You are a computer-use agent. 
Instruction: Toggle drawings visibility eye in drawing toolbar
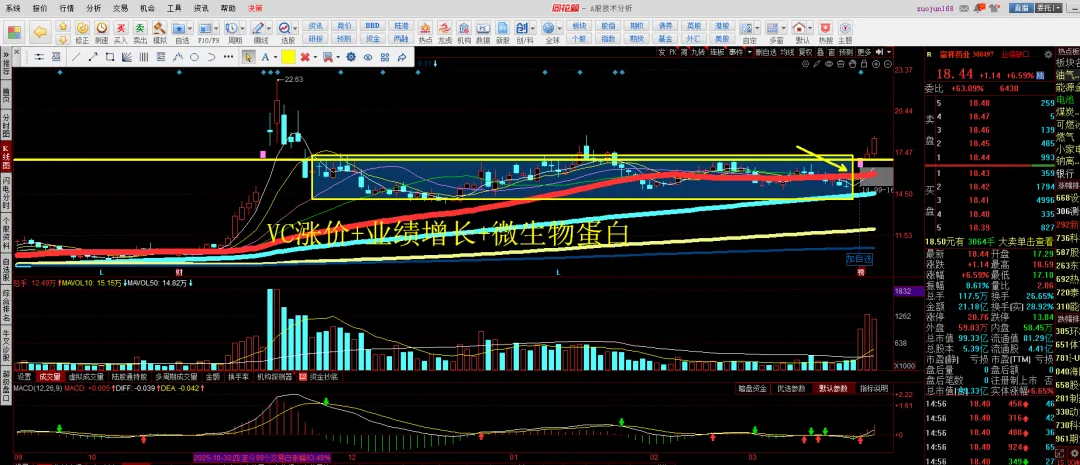(368, 56)
